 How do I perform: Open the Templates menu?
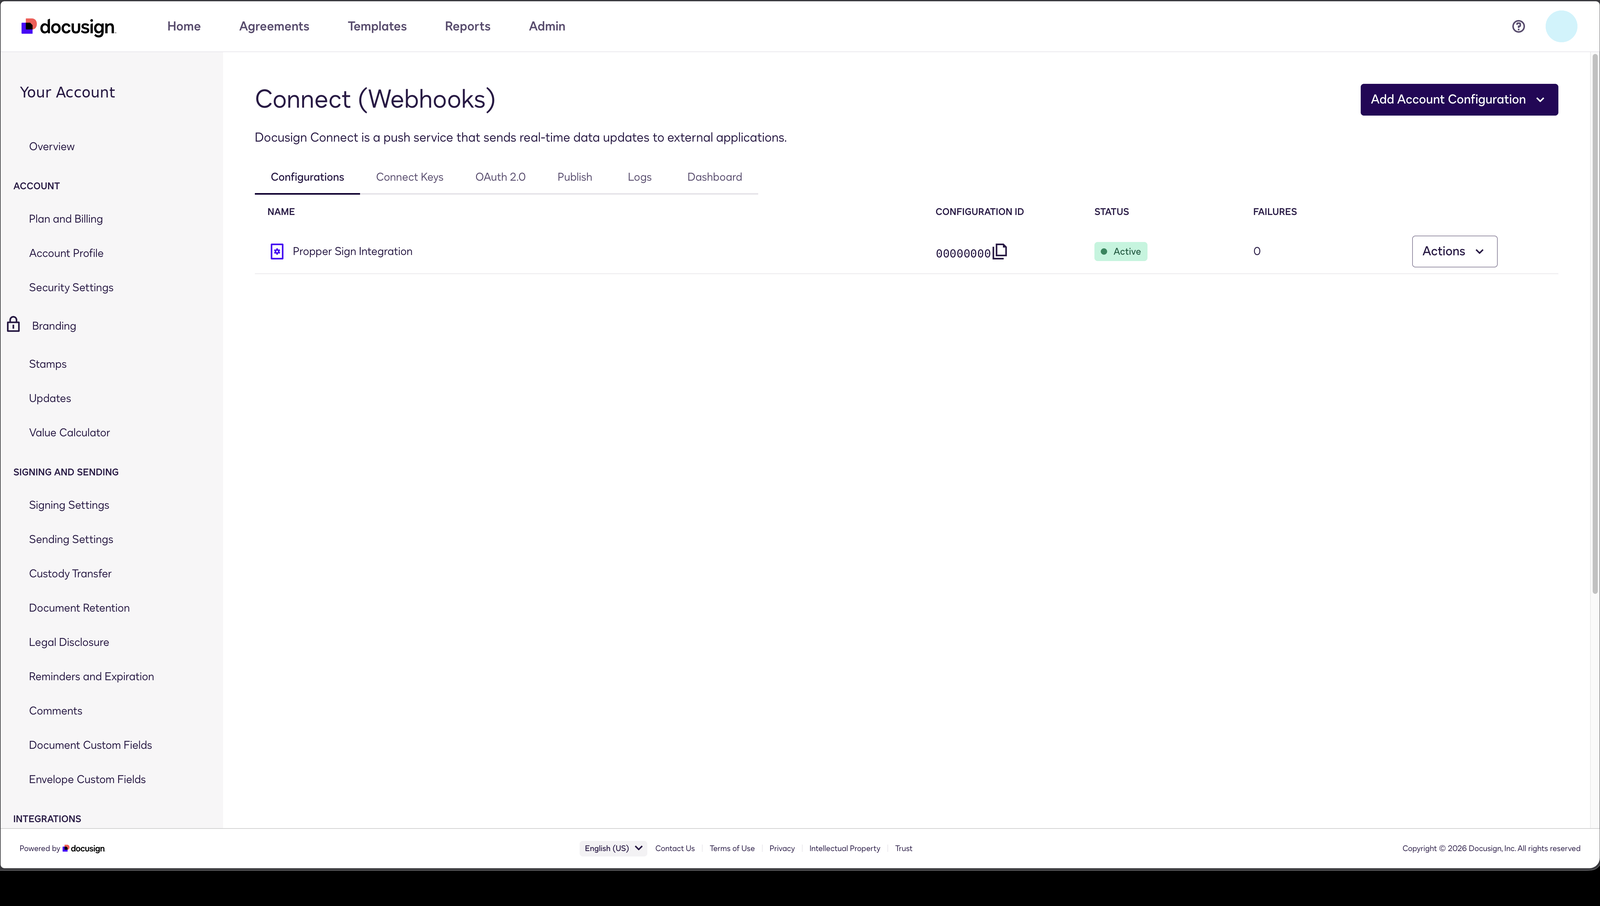[377, 27]
